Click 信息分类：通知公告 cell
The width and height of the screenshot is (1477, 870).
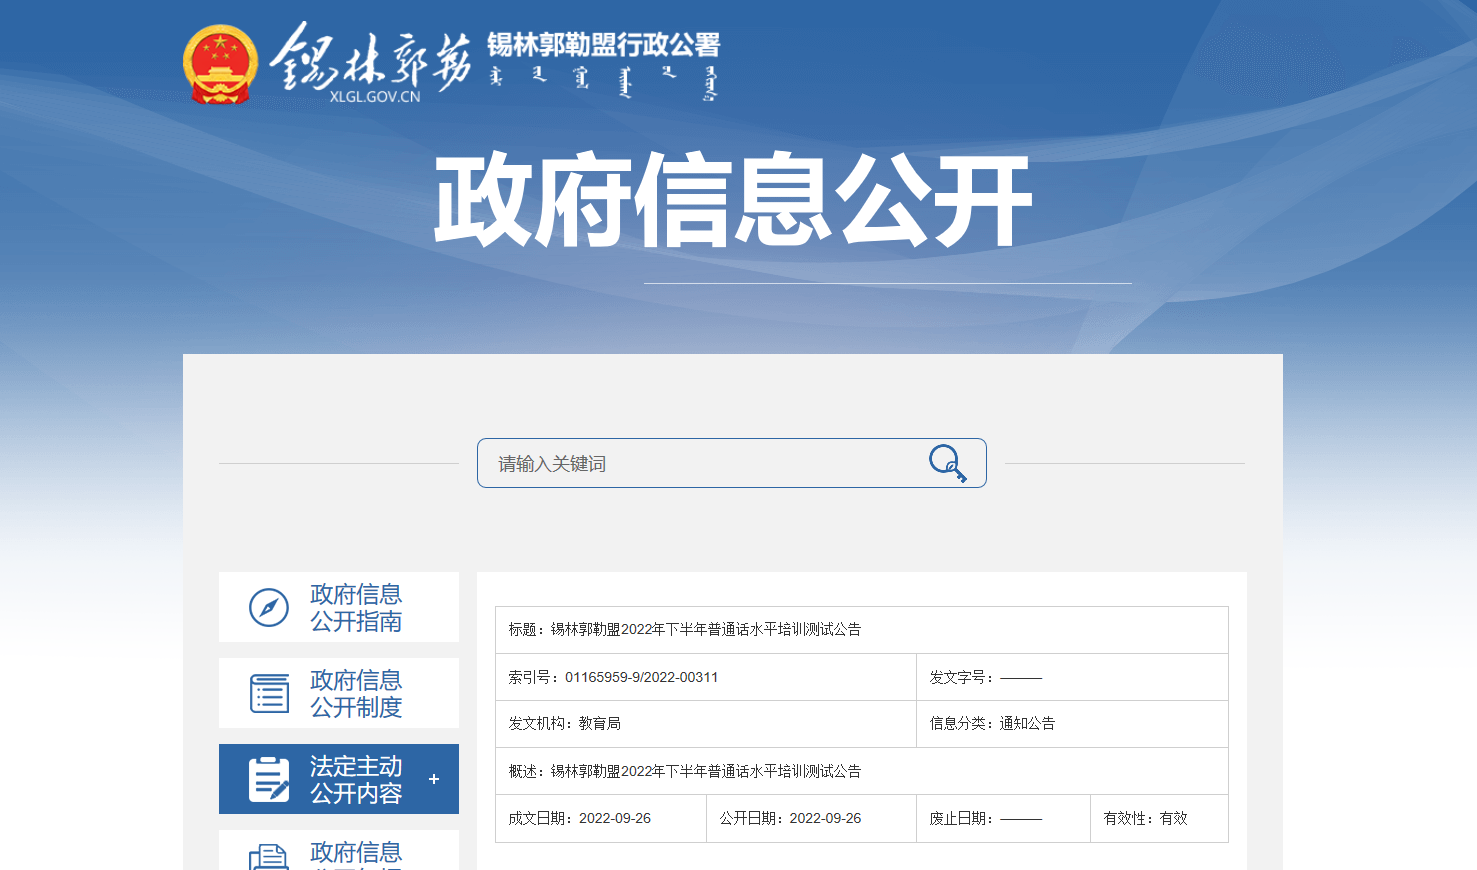(x=1072, y=724)
